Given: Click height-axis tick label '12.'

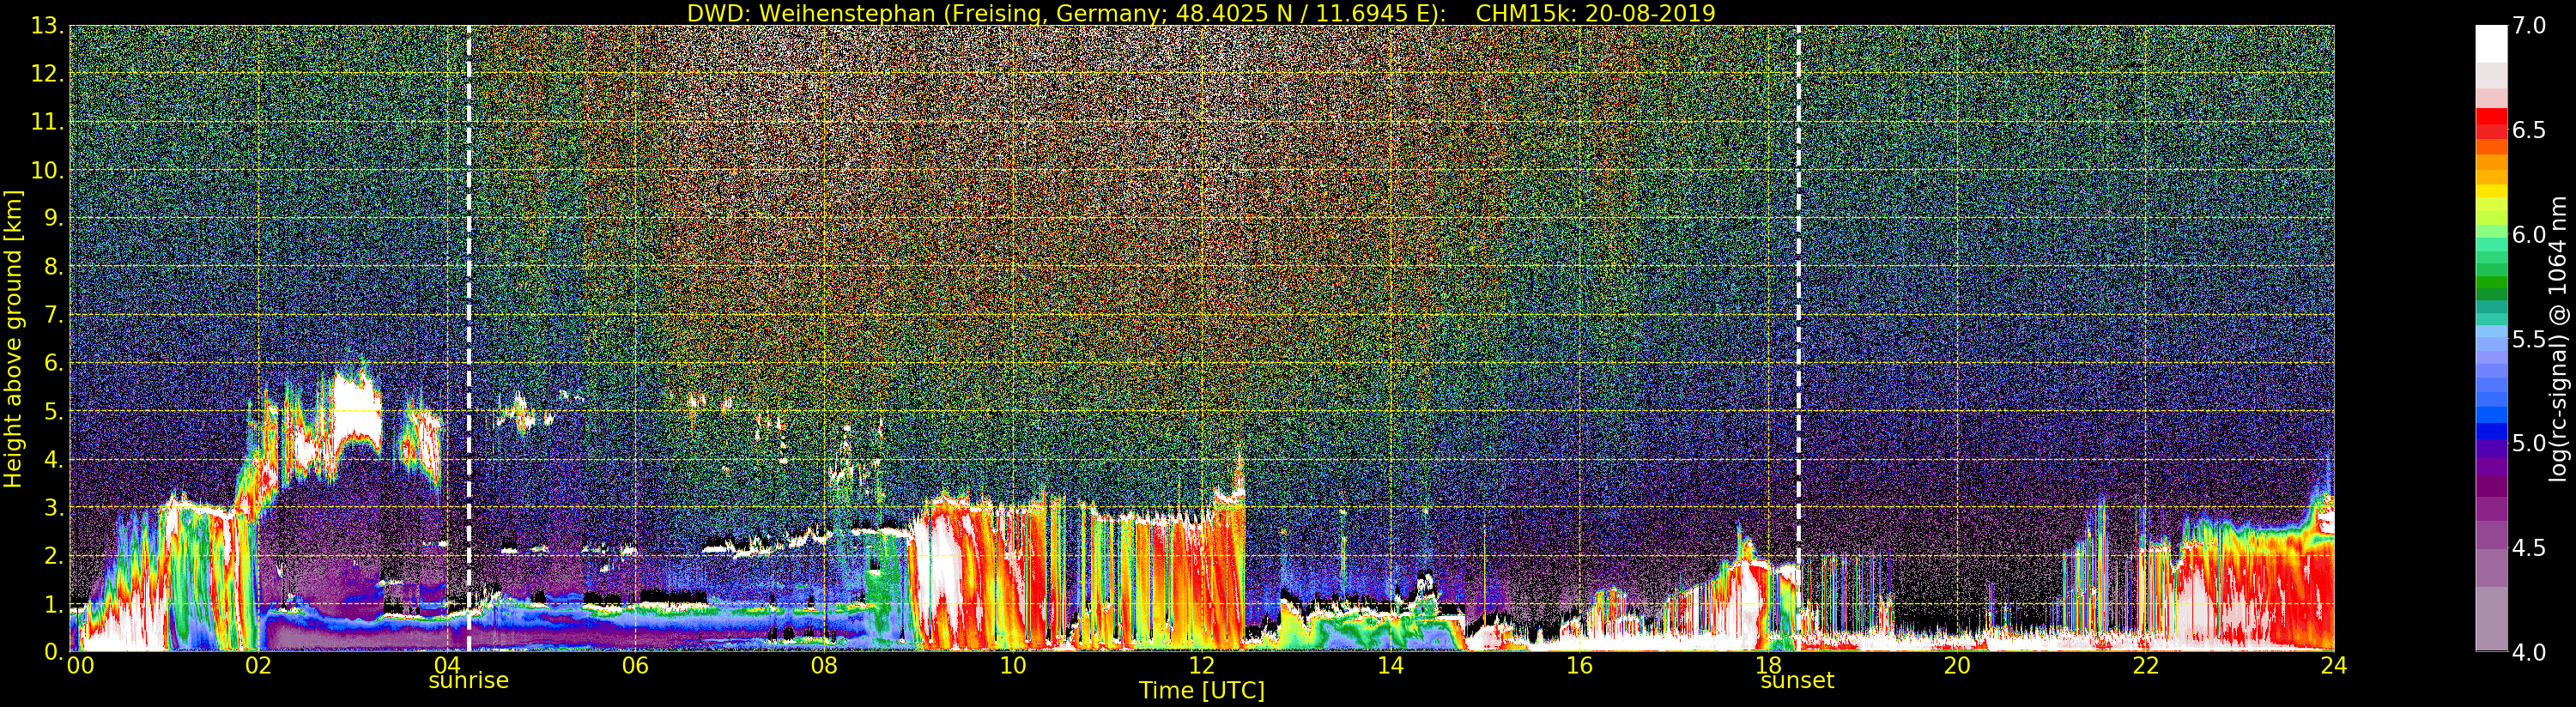Looking at the screenshot, I should point(47,74).
